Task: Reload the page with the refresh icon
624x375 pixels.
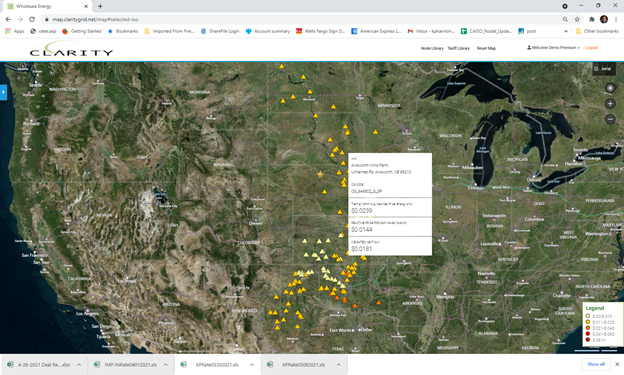Action: [x=32, y=19]
